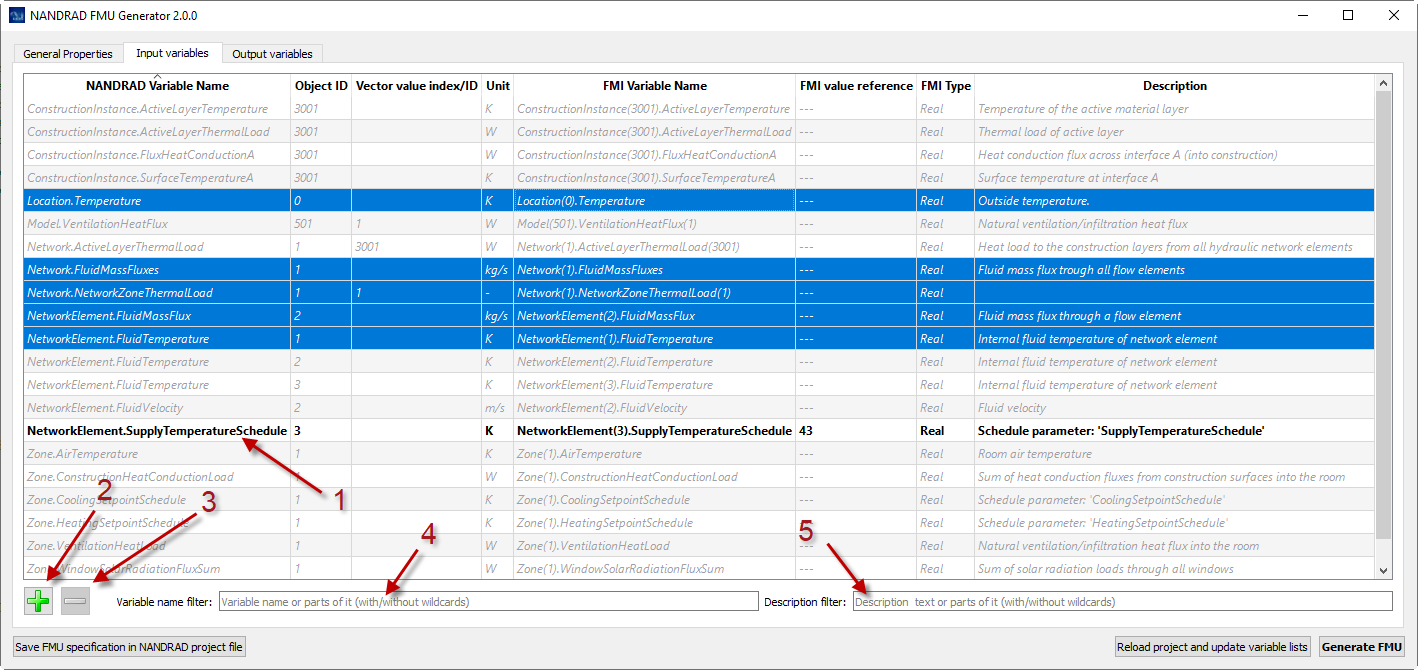The height and width of the screenshot is (670, 1418).
Task: Click Description column header
Action: pyautogui.click(x=1175, y=86)
